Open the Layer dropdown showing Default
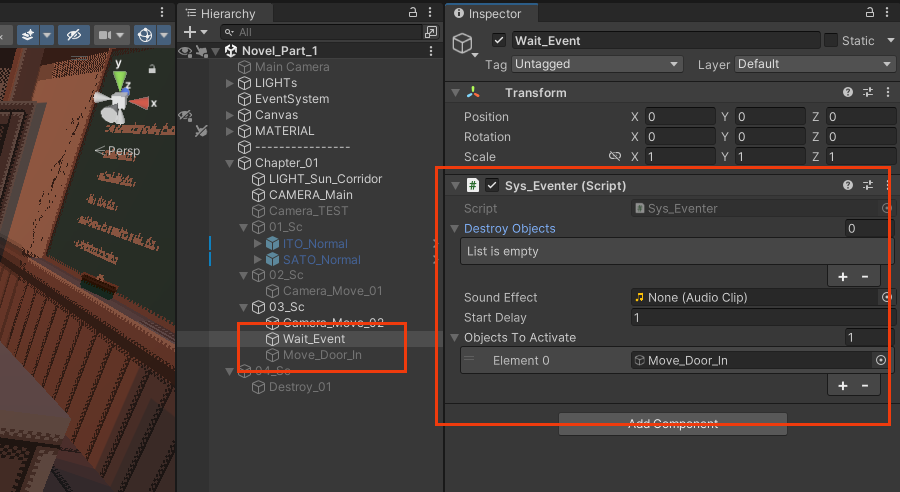This screenshot has height=492, width=900. coord(814,64)
